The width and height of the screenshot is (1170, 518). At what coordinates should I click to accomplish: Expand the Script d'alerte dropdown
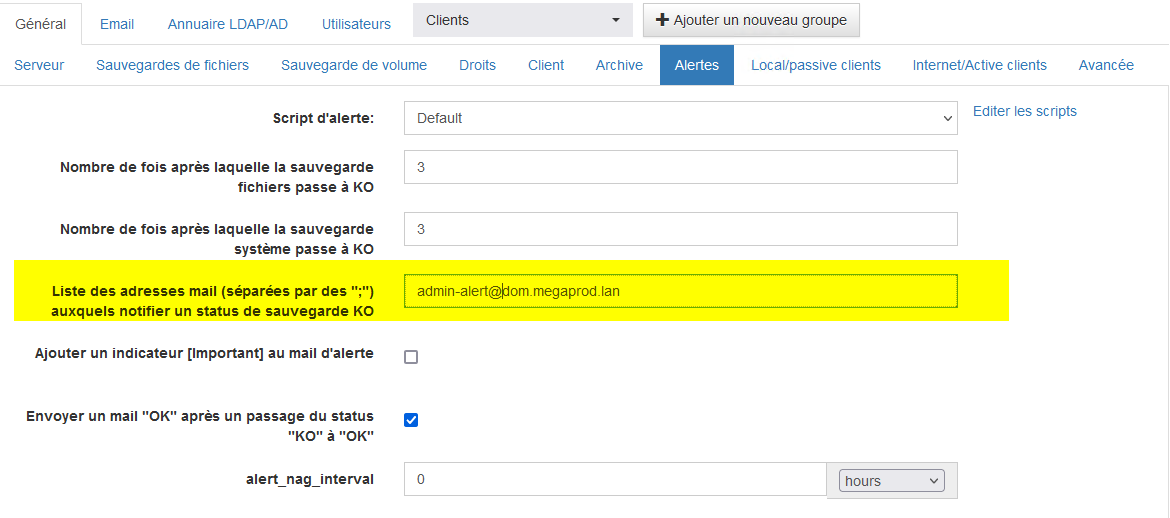(x=680, y=118)
